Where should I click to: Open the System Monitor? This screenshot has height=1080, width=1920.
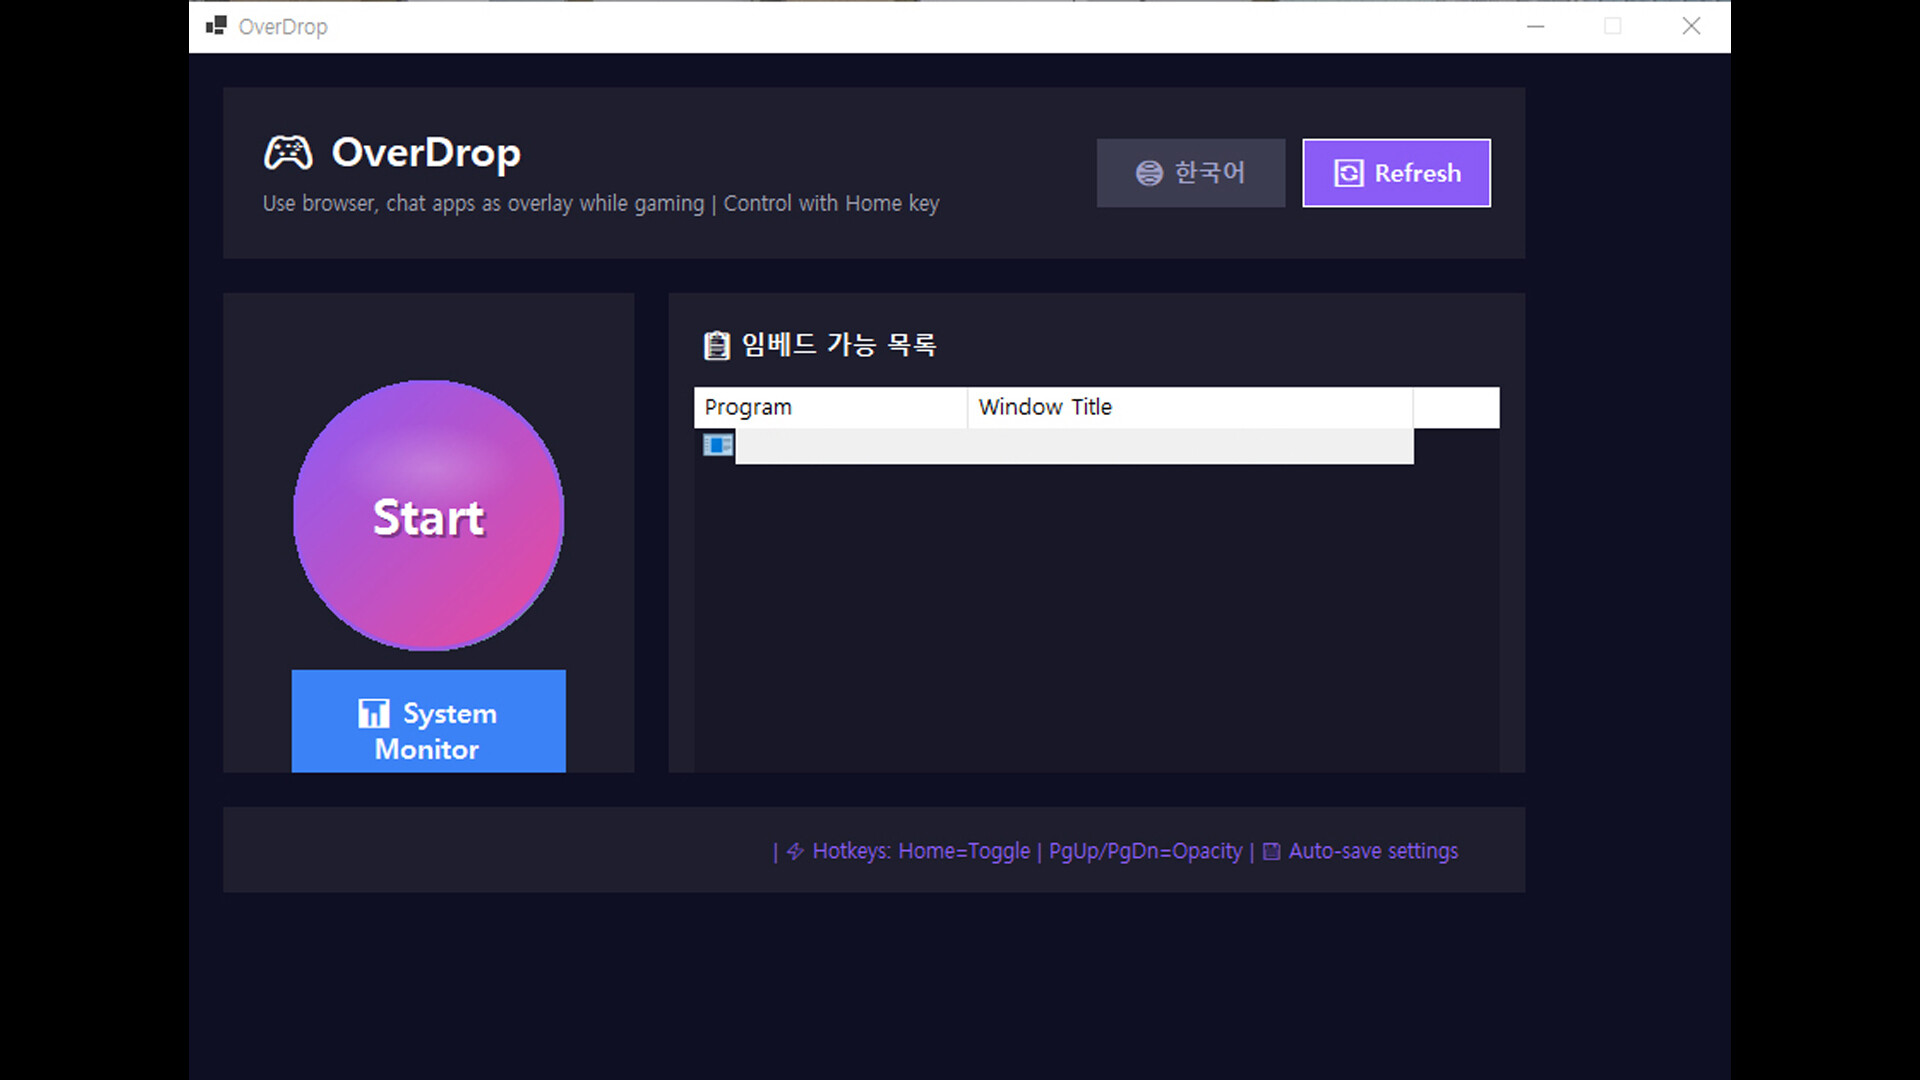tap(428, 721)
